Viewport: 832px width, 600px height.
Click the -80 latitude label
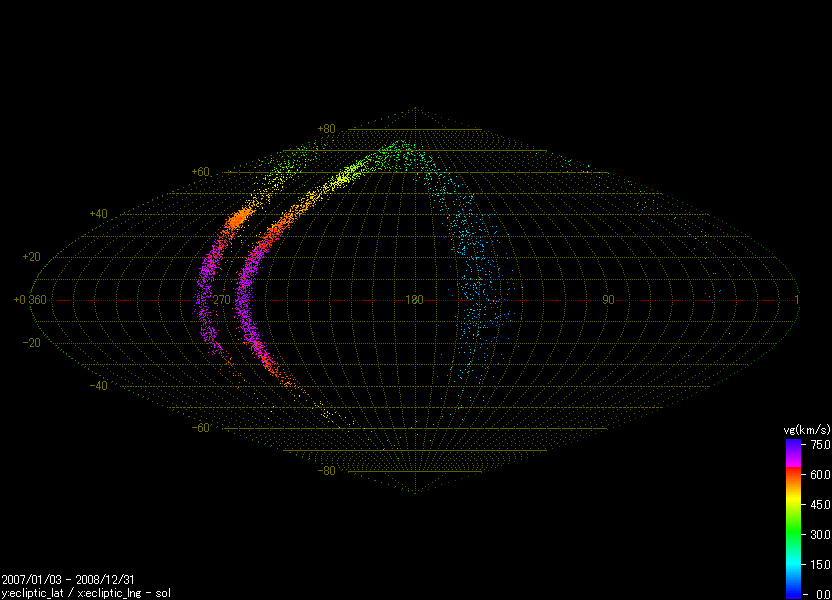[x=326, y=471]
